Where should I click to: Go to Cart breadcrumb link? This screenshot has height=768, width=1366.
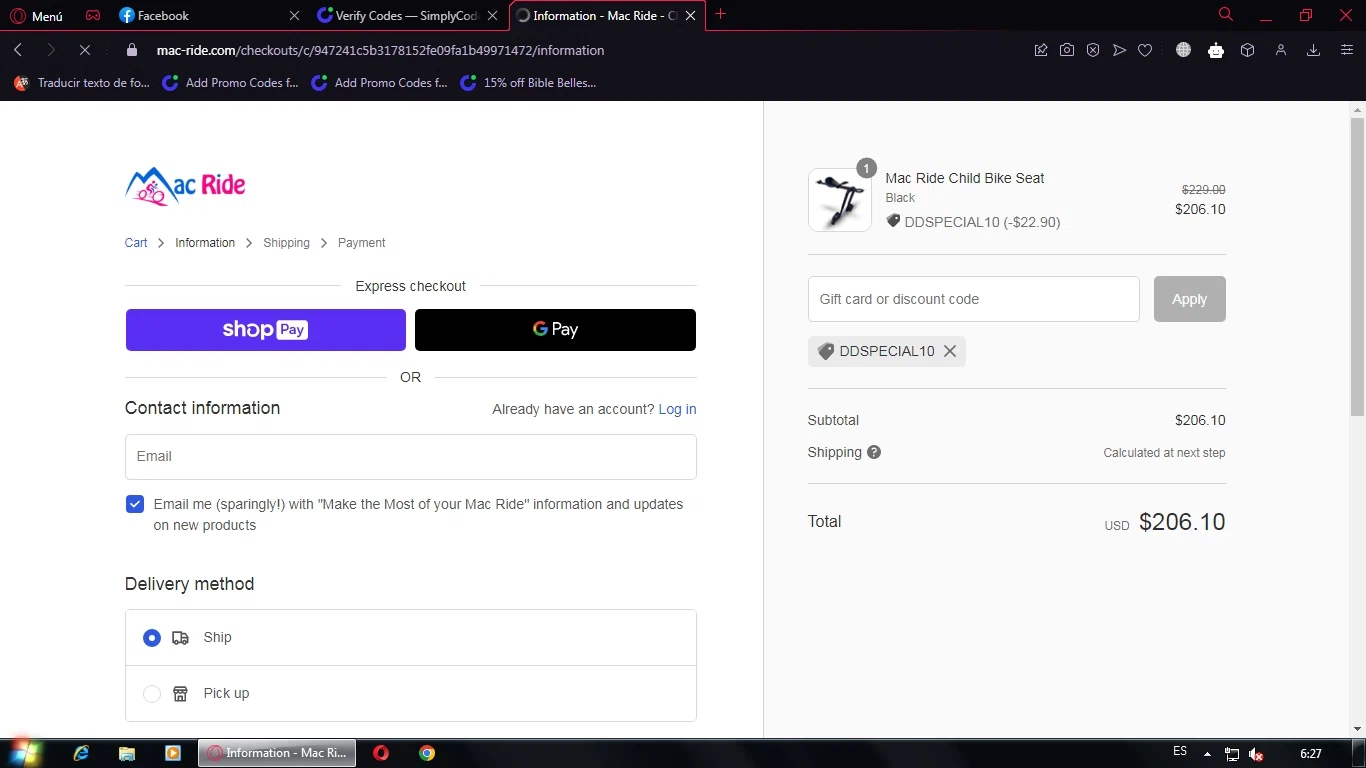click(x=136, y=243)
